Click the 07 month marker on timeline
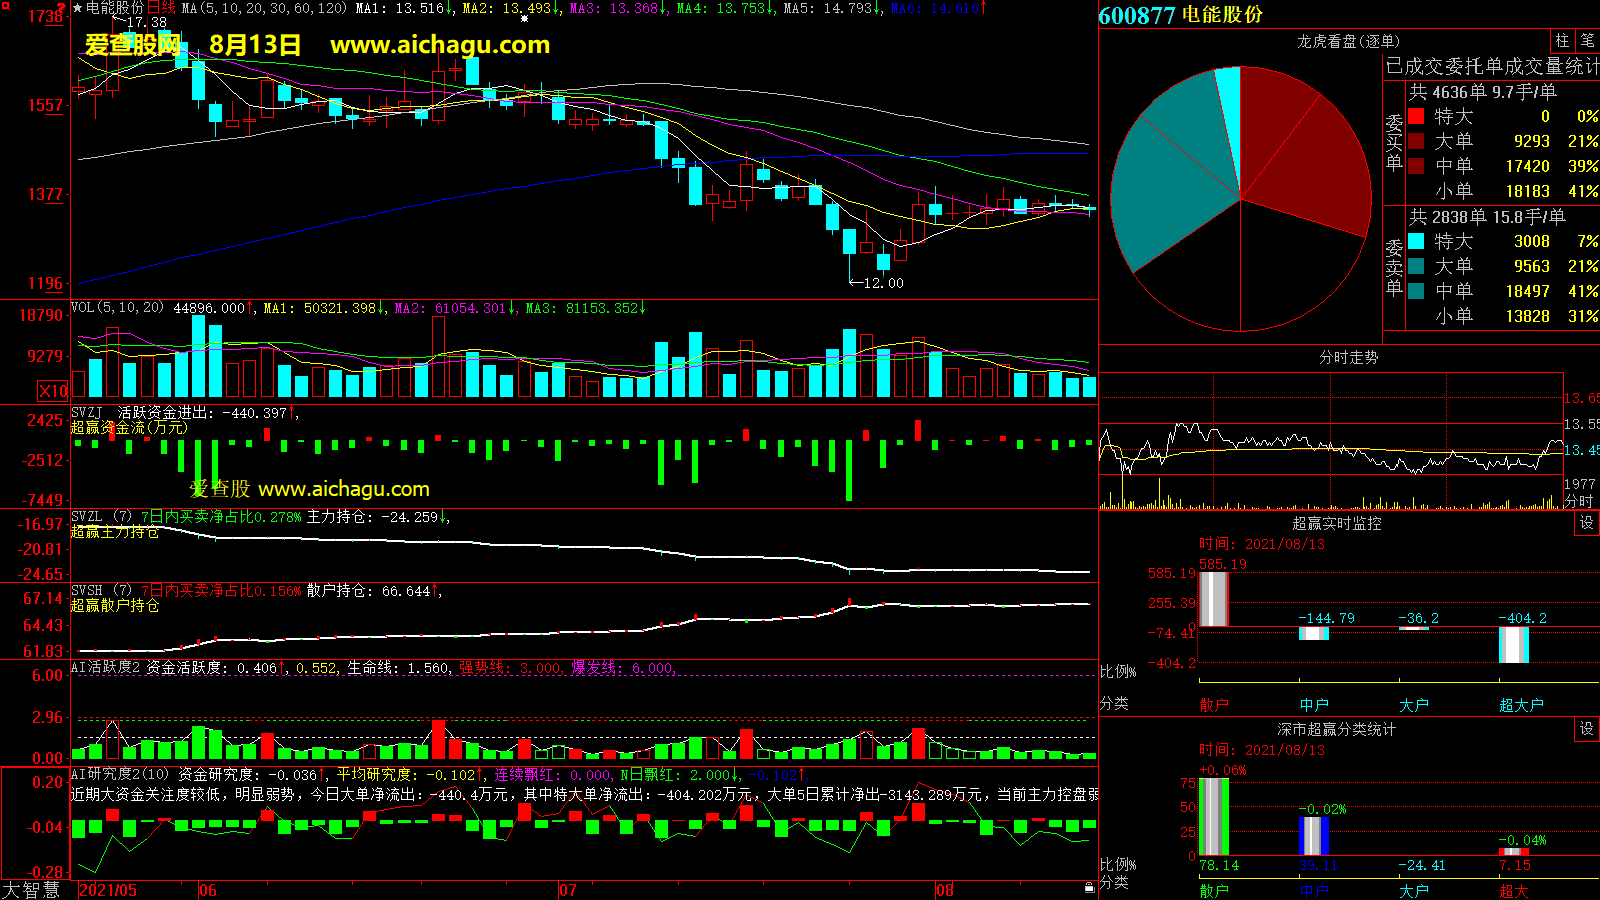The height and width of the screenshot is (900, 1600). (567, 890)
